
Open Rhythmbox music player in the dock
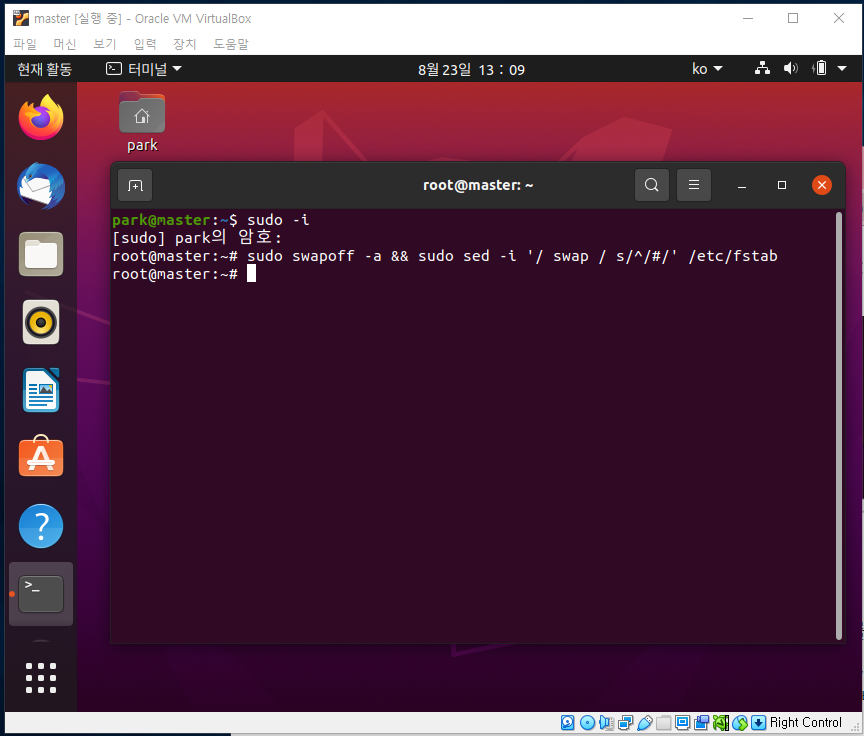[41, 322]
